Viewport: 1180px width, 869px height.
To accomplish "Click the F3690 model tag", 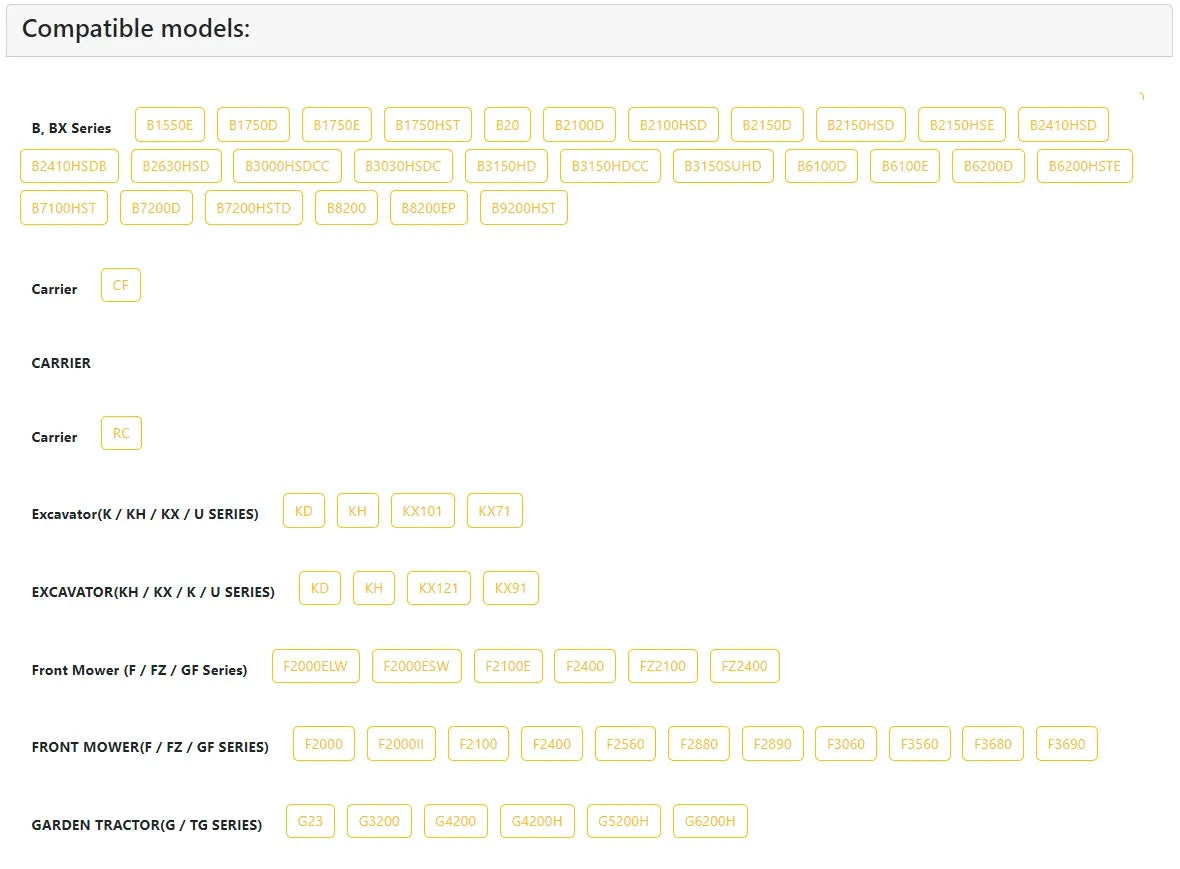I will click(1066, 744).
